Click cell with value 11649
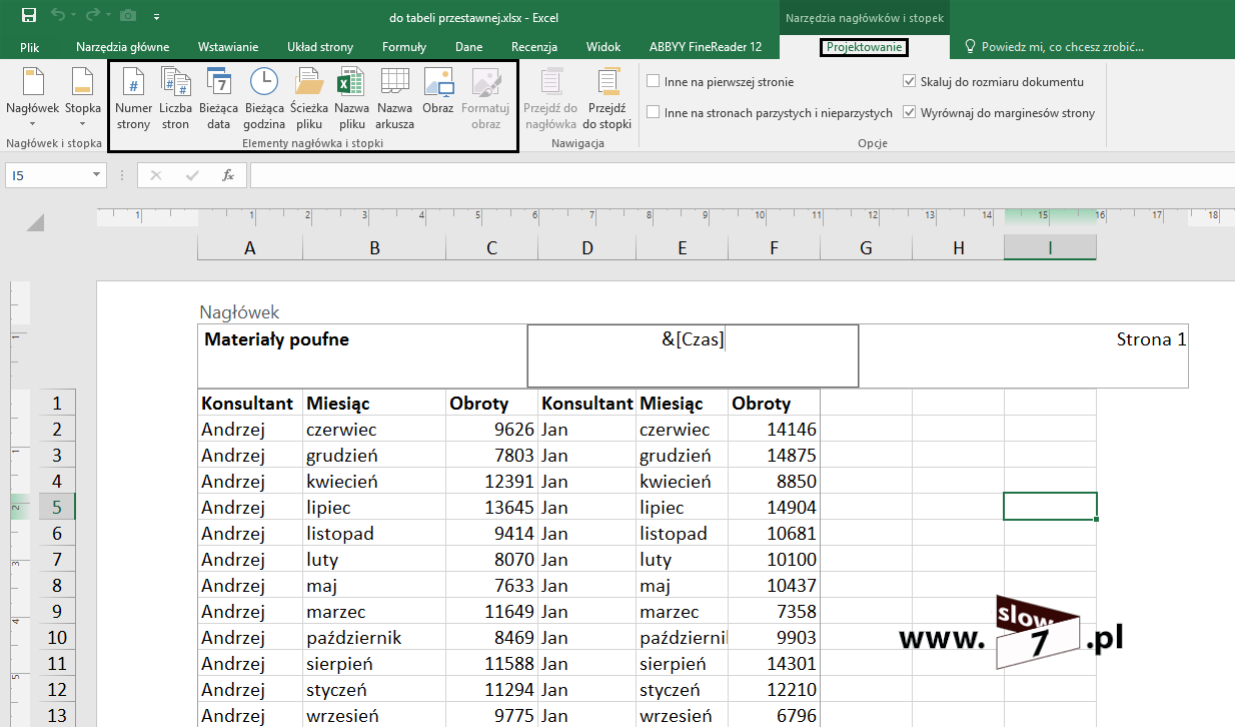 pos(492,611)
